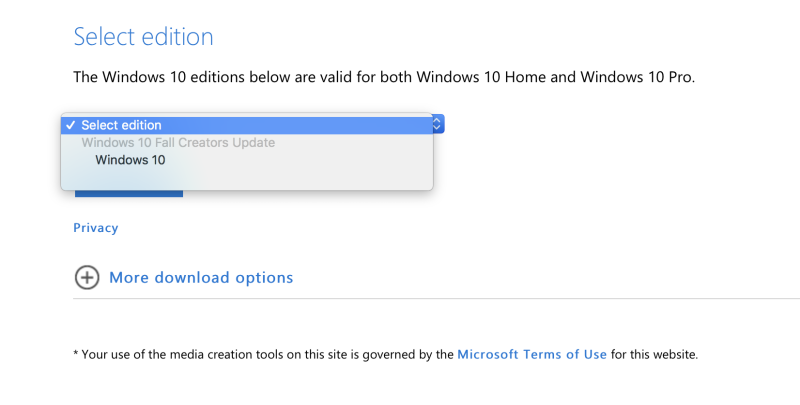The image size is (800, 405).
Task: Click the checkmark beside Select edition option
Action: pyautogui.click(x=70, y=125)
